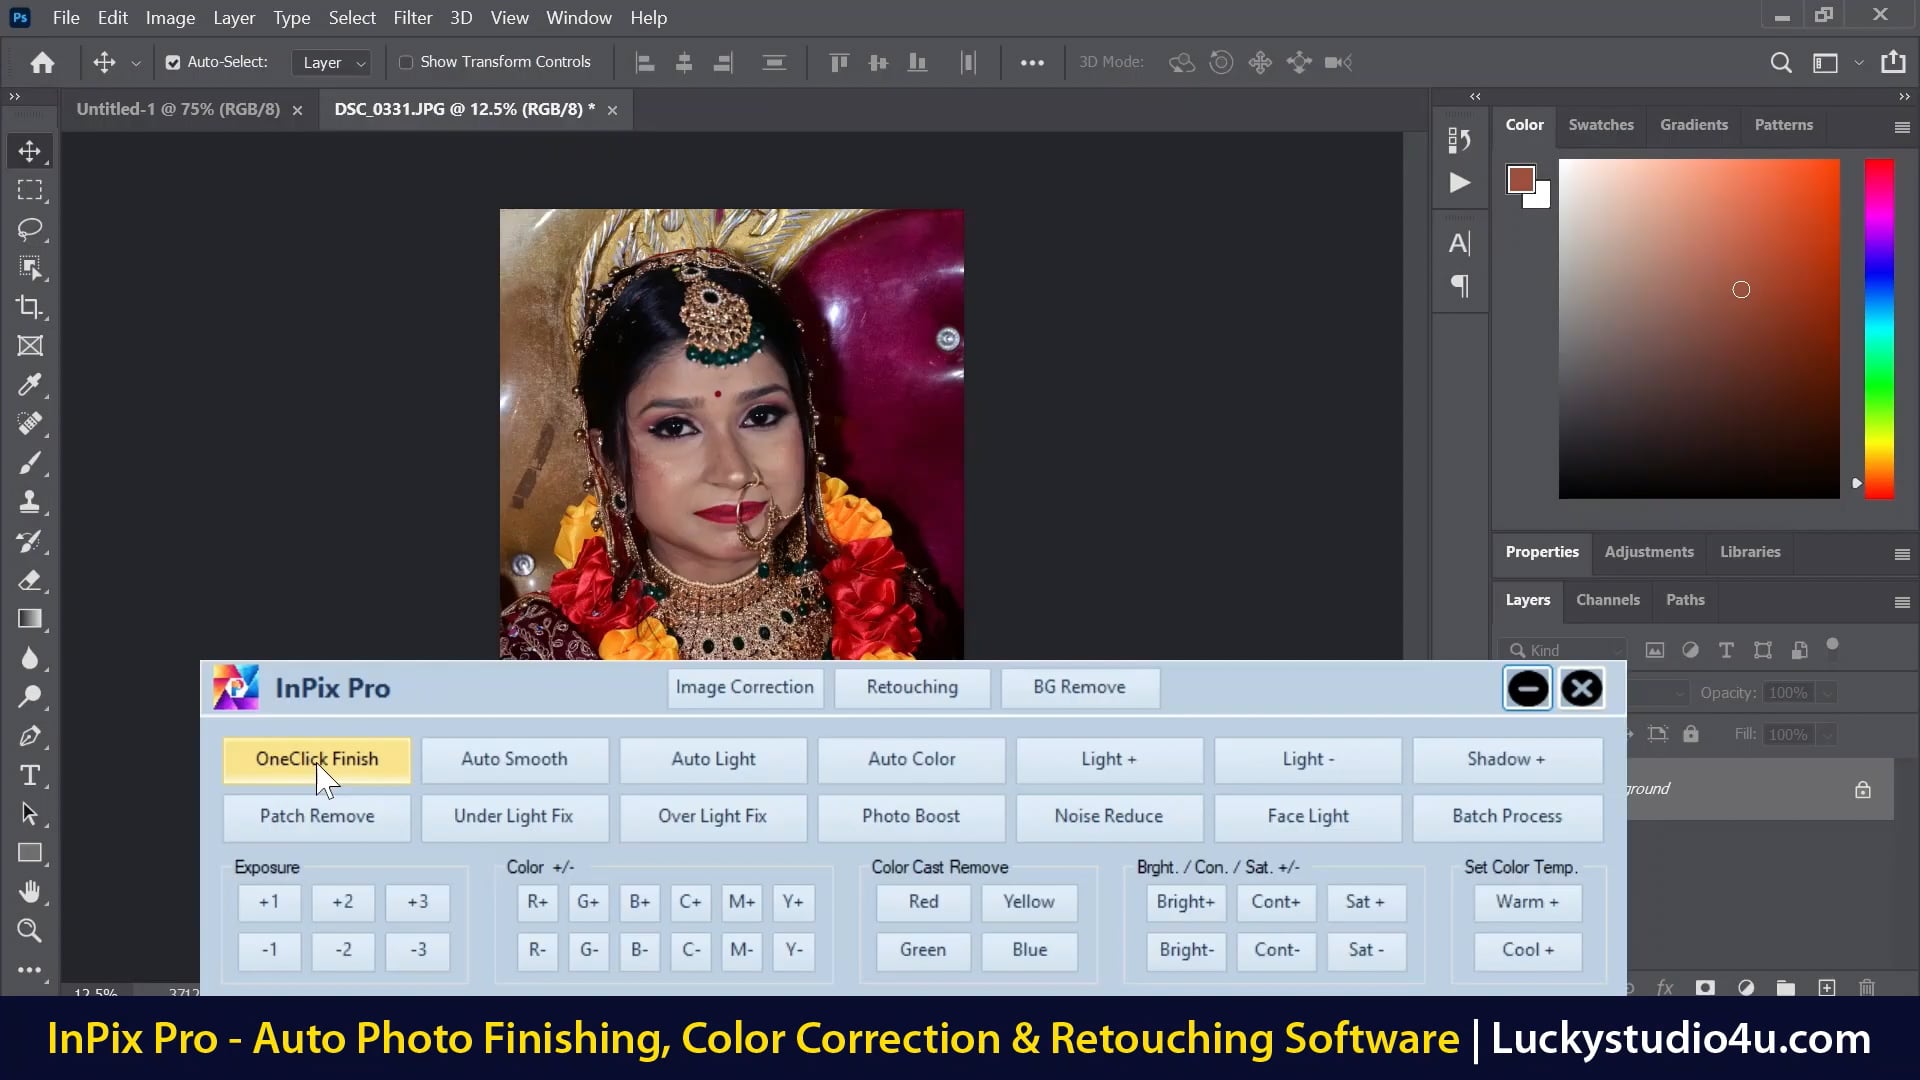This screenshot has height=1080, width=1920.
Task: Click the Auto Smooth button
Action: [x=514, y=759]
